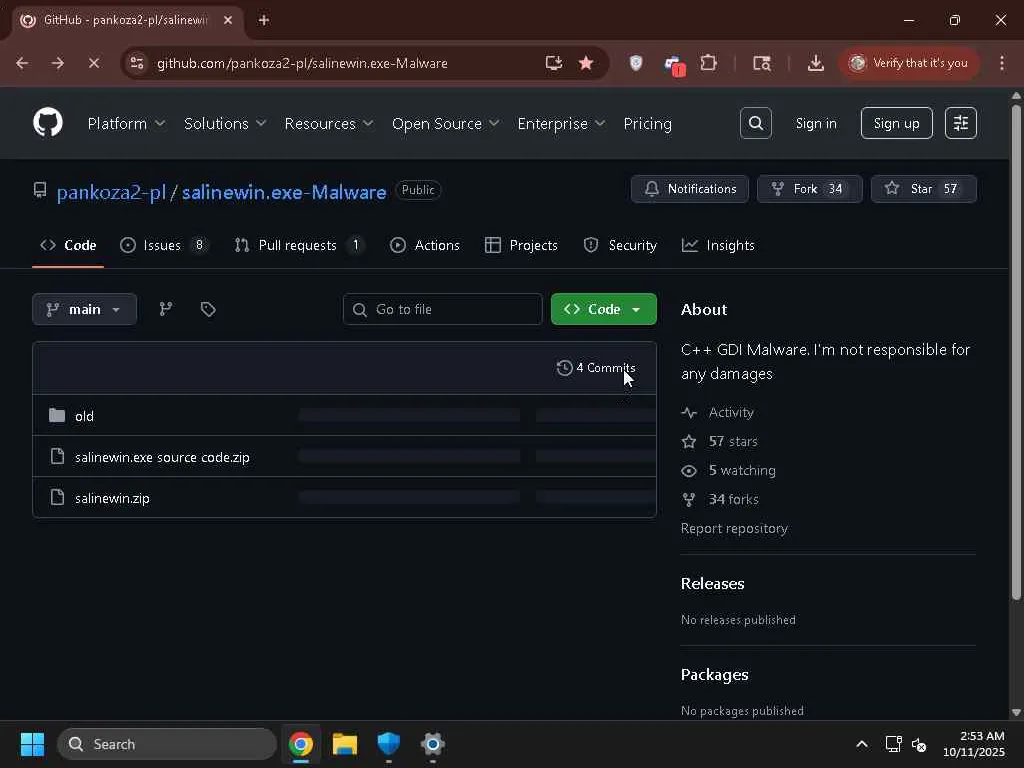Open the Releases heading link
This screenshot has width=1024, height=768.
[712, 583]
